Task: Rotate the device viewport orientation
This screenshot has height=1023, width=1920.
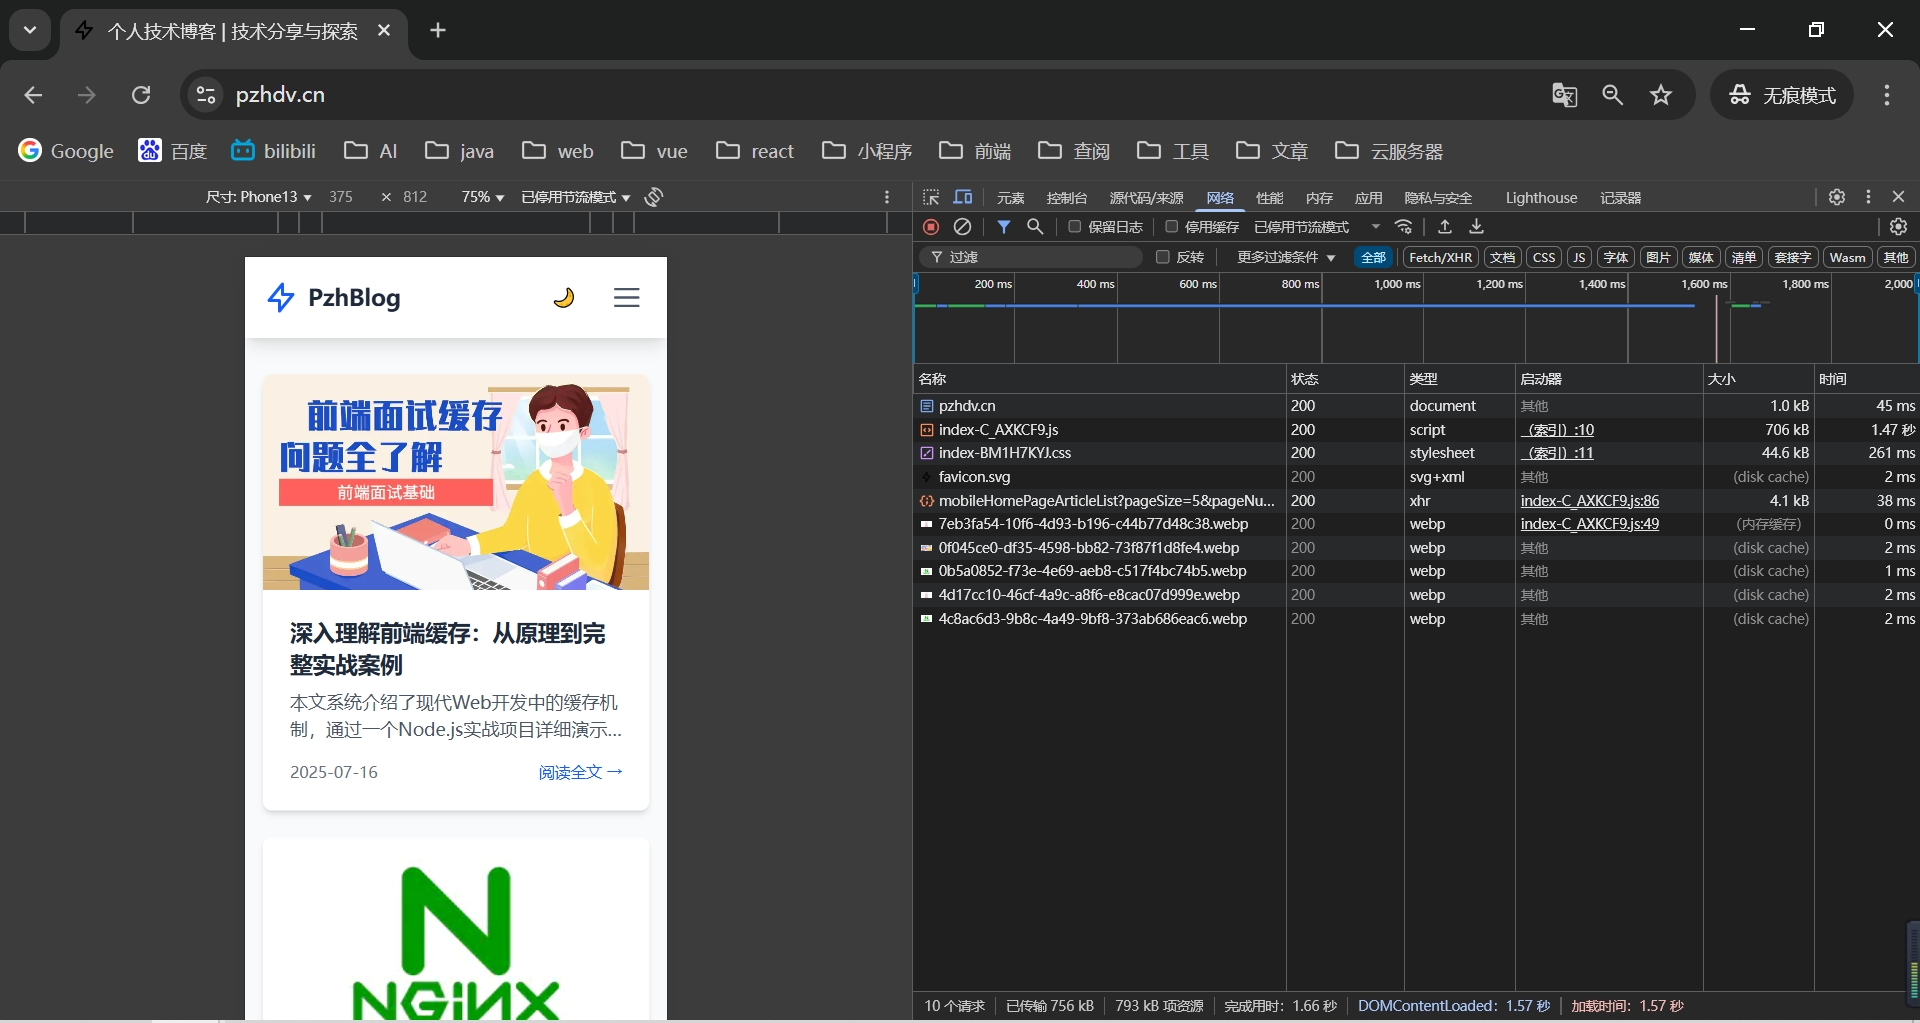Action: [654, 197]
